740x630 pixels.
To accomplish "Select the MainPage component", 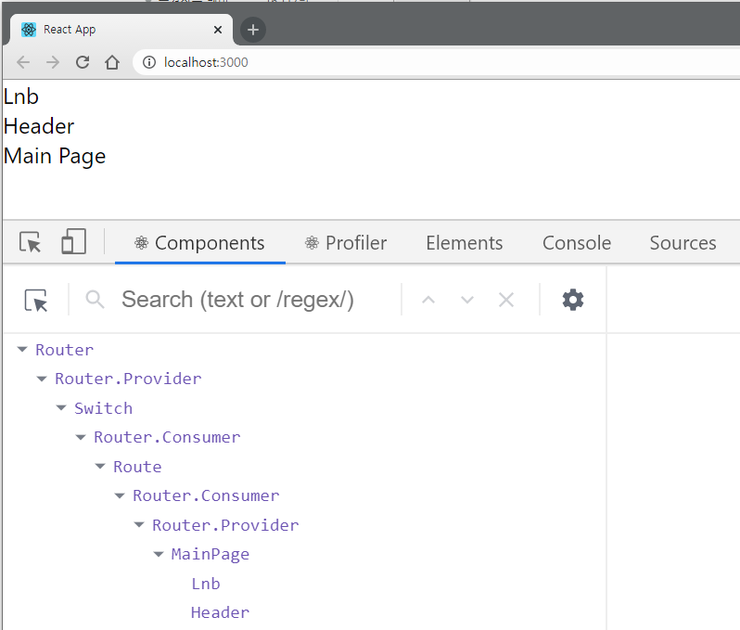I will click(210, 554).
